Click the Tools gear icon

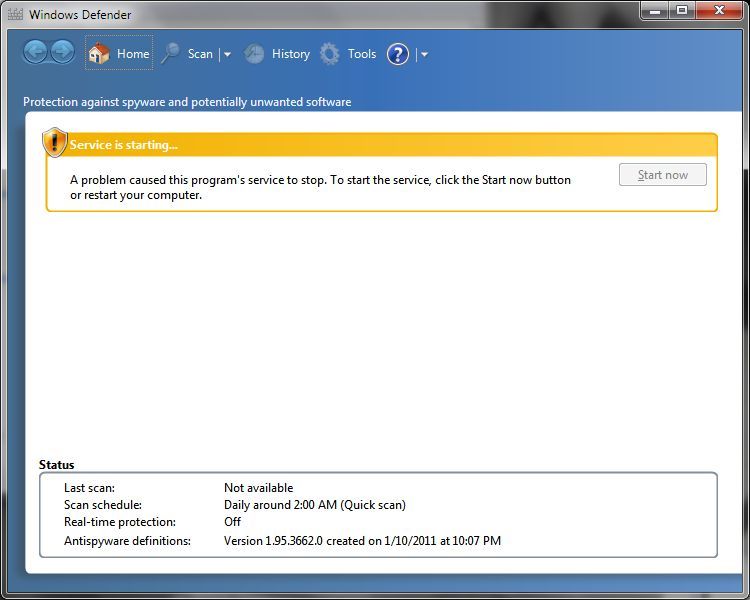click(330, 54)
